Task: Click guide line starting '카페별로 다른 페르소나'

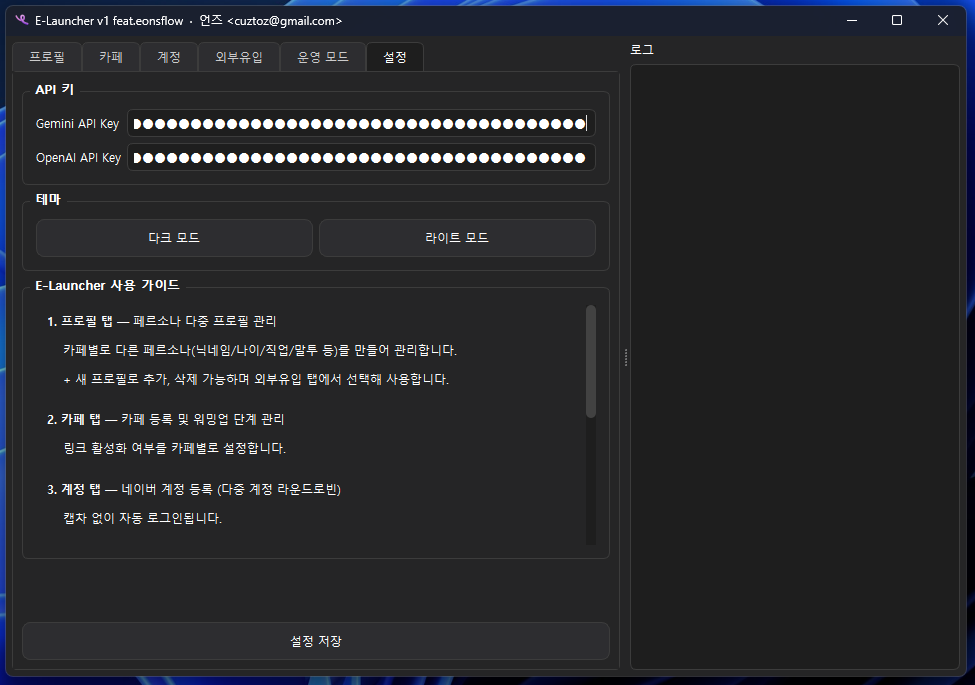Action: pyautogui.click(x=260, y=351)
